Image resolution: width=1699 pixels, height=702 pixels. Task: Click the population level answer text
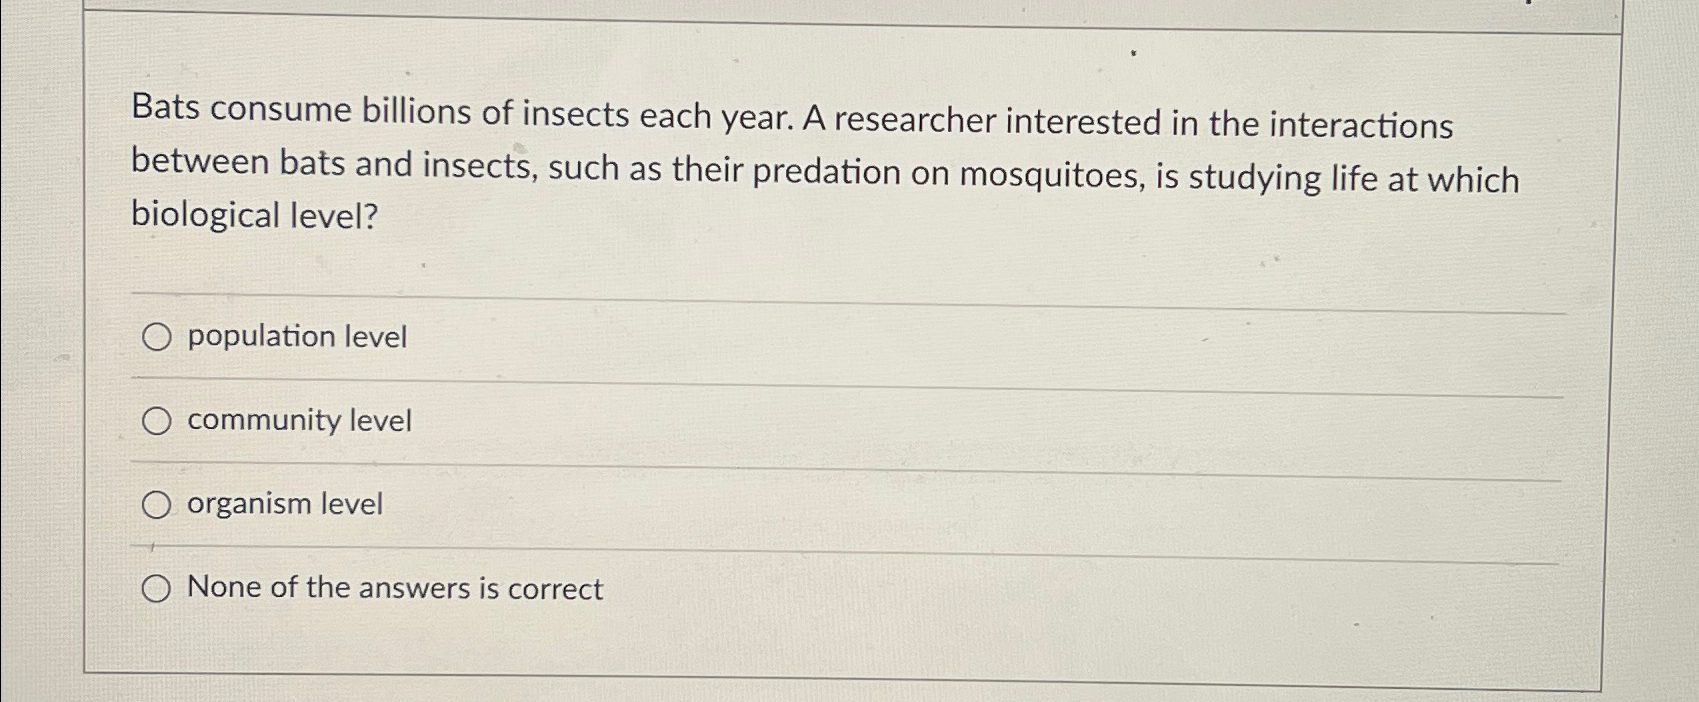click(296, 337)
